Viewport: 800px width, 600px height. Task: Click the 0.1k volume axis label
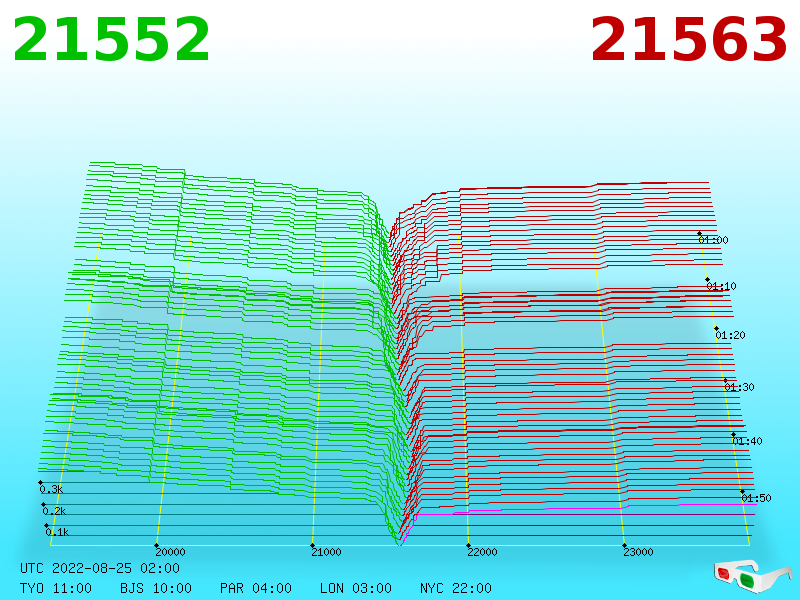(57, 532)
